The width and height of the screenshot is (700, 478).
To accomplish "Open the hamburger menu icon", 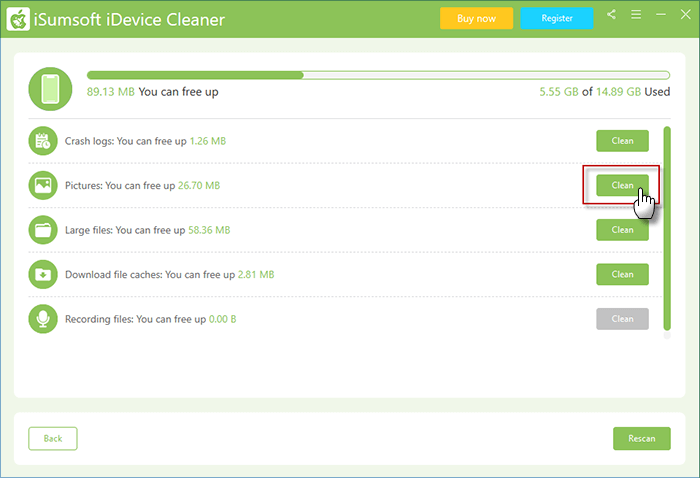I will (x=636, y=15).
